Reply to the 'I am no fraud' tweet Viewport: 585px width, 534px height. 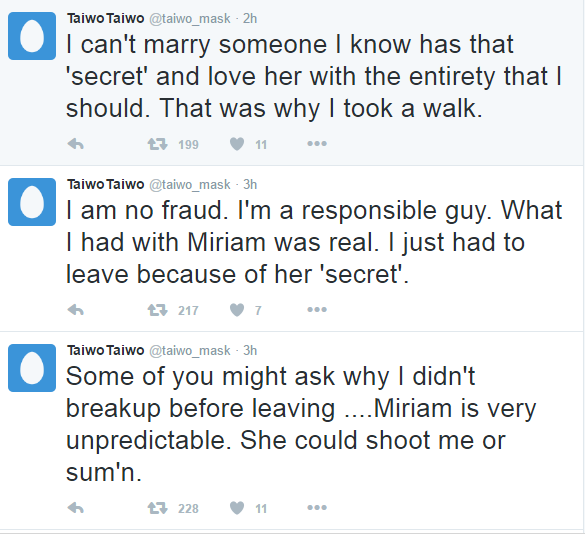coord(75,310)
